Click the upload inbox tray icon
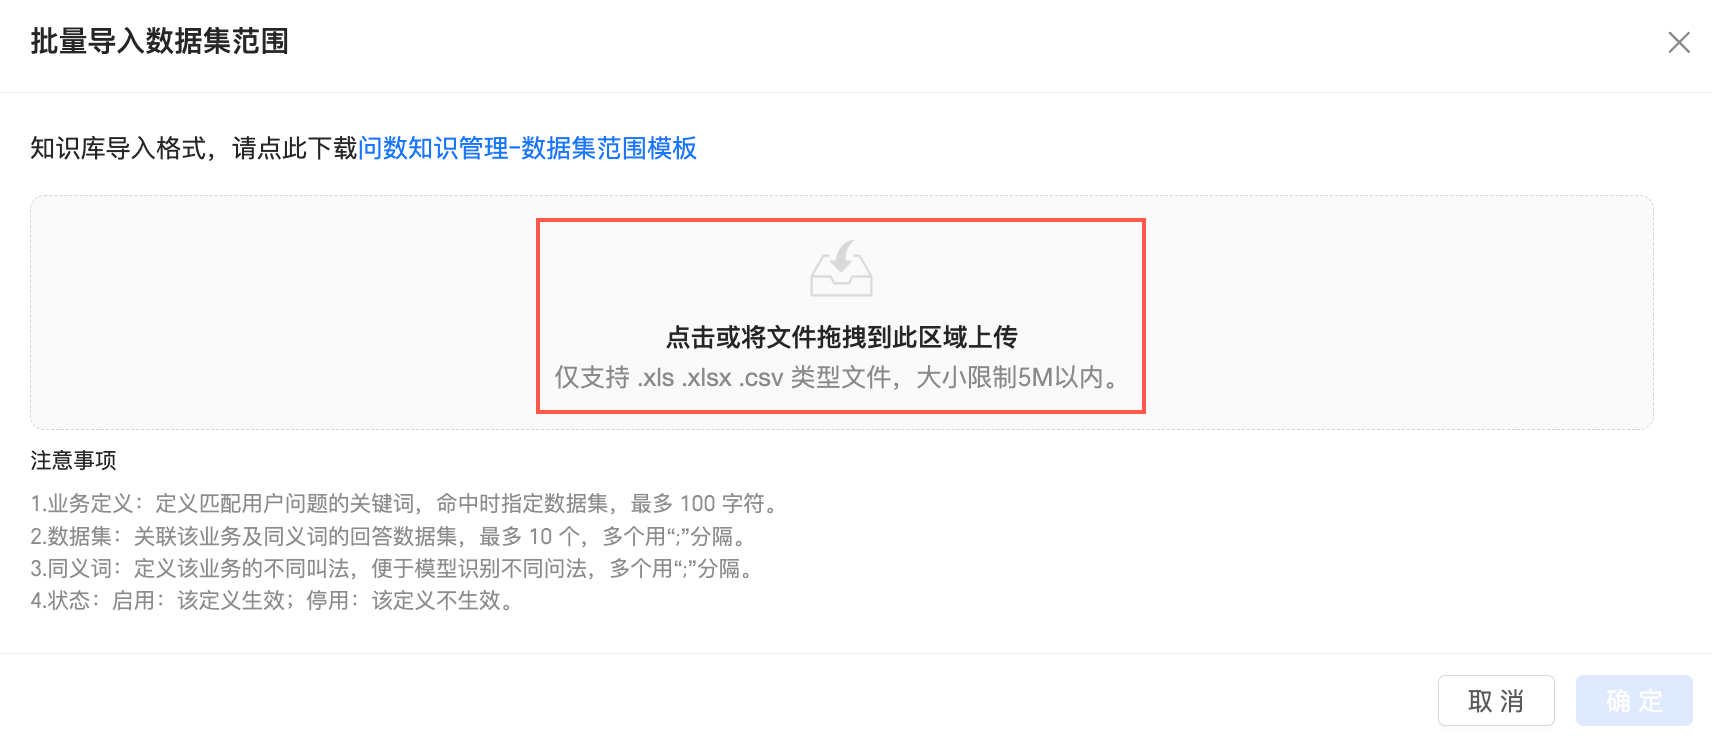 pyautogui.click(x=841, y=268)
